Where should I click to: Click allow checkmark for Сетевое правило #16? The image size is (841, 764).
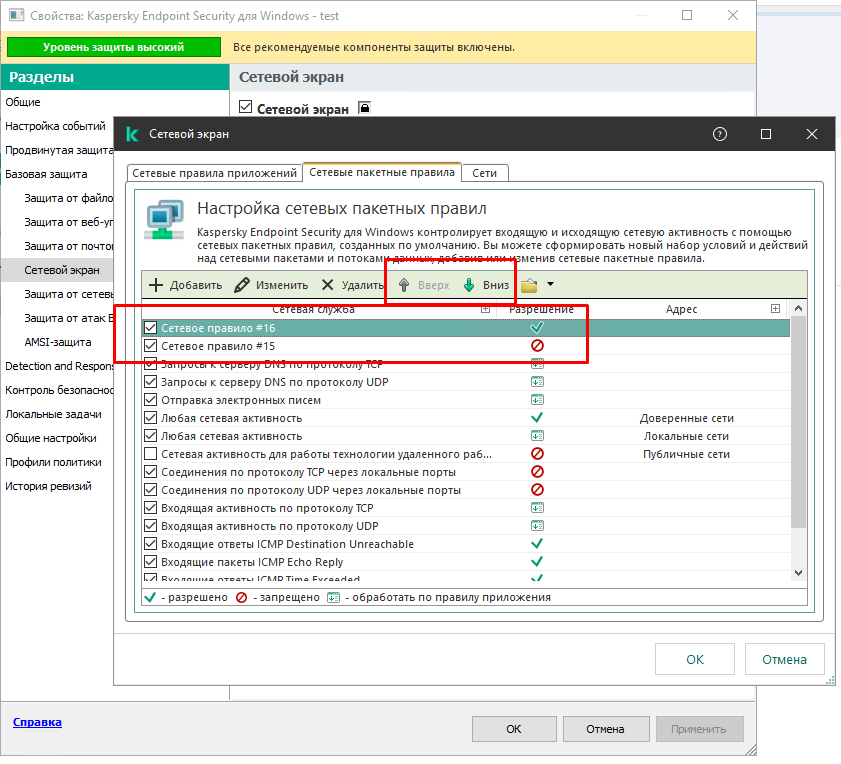(537, 327)
